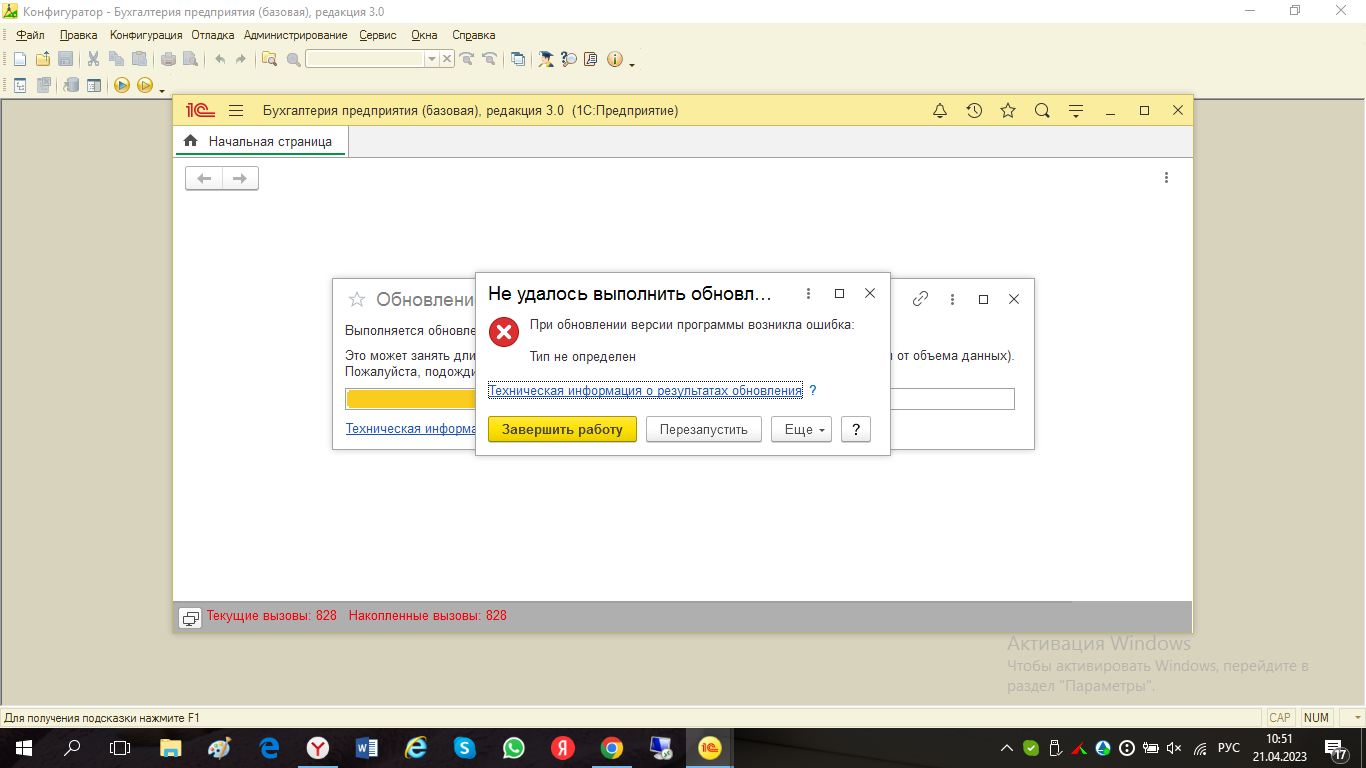
Task: Click the Save floppy disk toolbar icon
Action: coord(65,59)
